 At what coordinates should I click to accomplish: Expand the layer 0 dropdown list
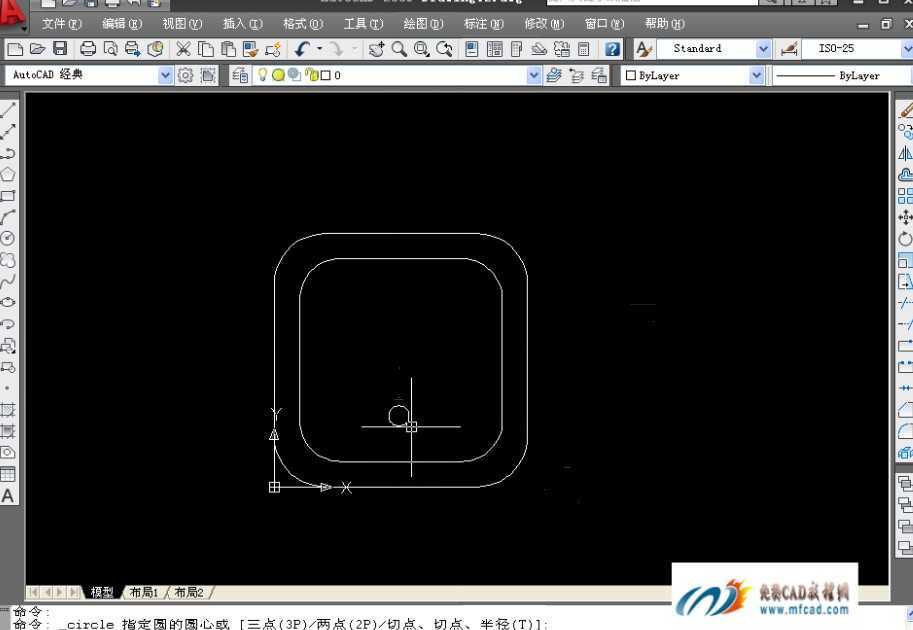pyautogui.click(x=534, y=75)
